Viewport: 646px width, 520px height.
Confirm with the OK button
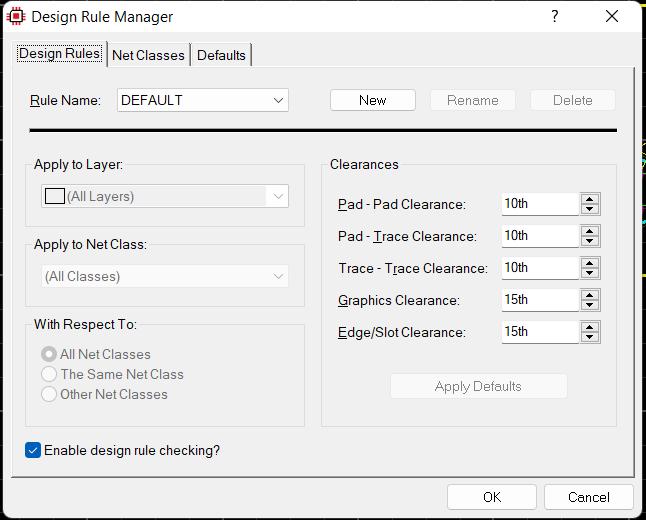coord(492,497)
